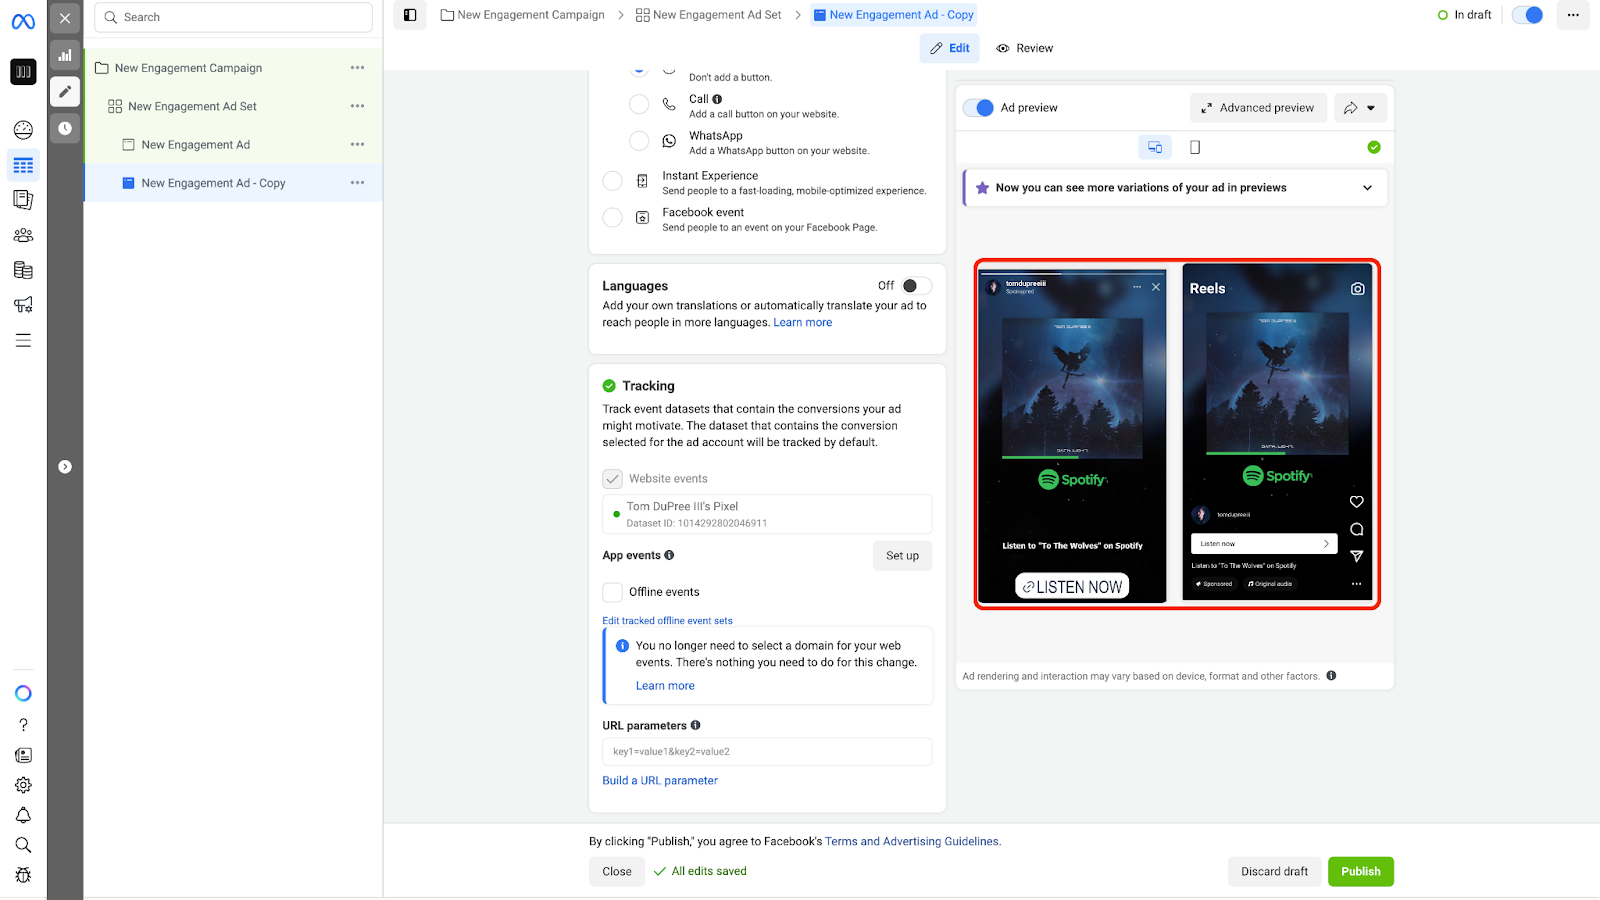Click the Search field in the left panel
1600x900 pixels.
coord(233,17)
